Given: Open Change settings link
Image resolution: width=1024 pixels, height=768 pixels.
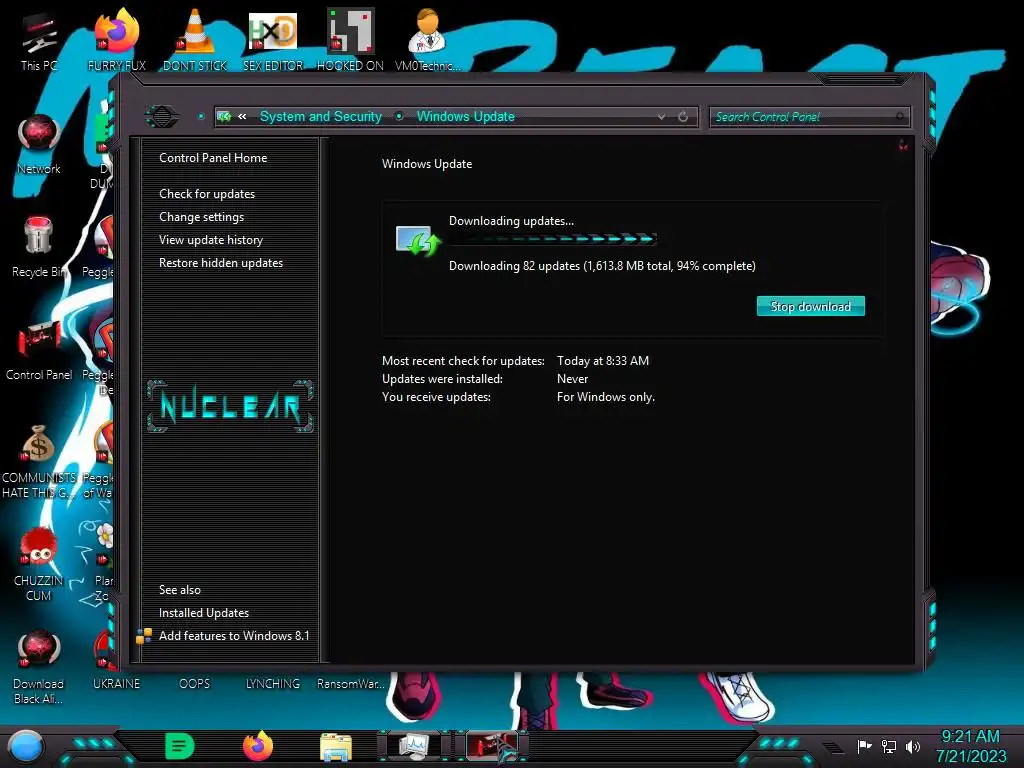Looking at the screenshot, I should point(201,217).
